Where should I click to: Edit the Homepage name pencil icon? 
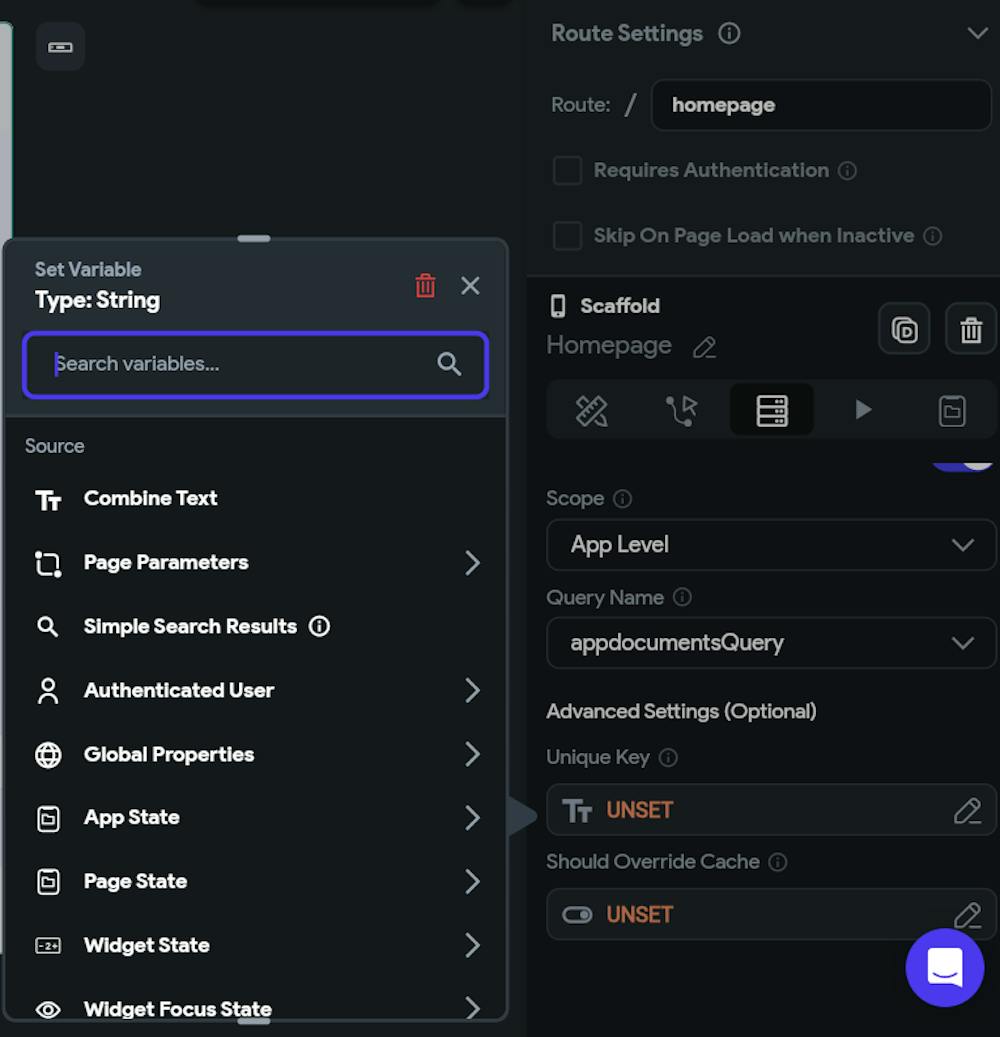(705, 347)
